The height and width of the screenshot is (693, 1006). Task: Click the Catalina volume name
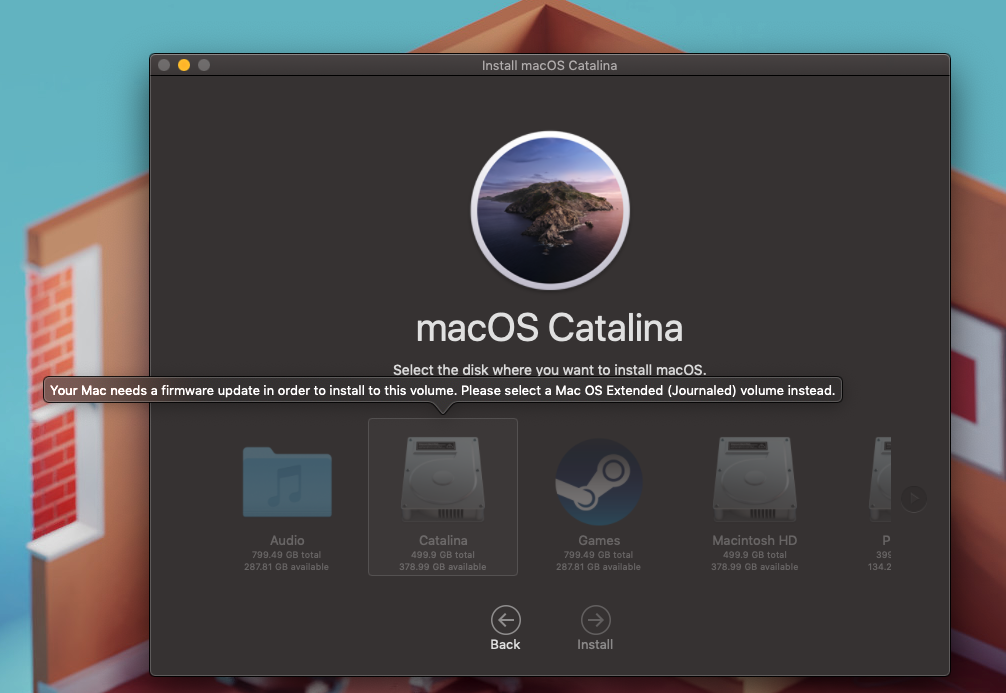pos(443,540)
